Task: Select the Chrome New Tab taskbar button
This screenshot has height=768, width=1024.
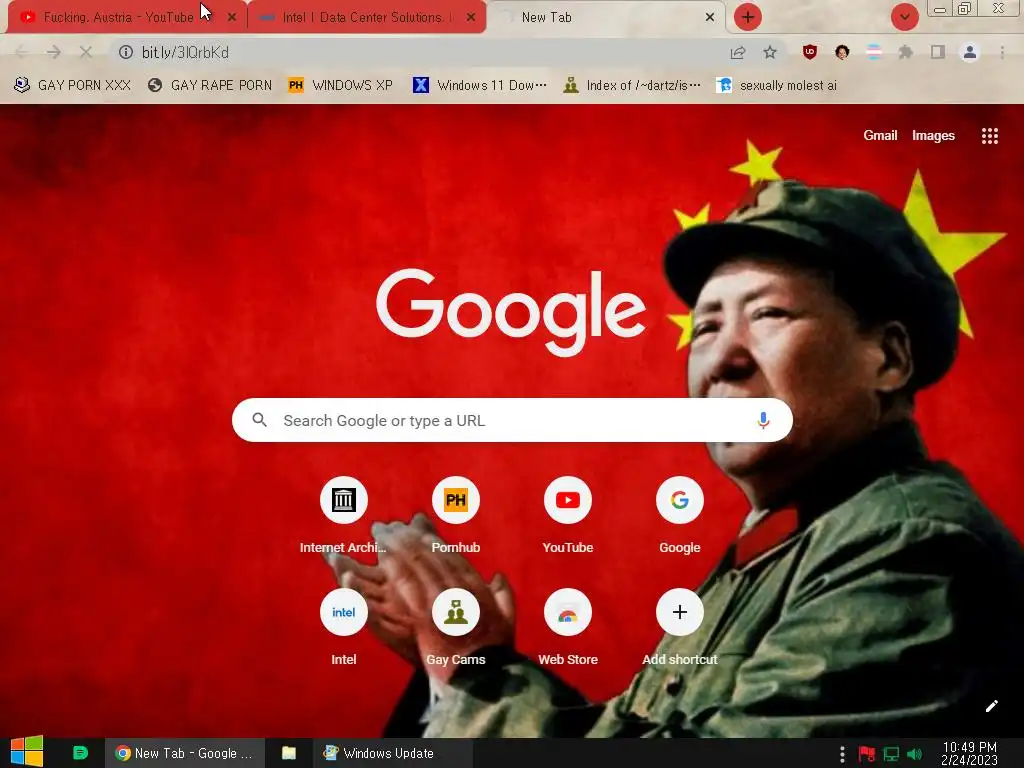Action: tap(184, 753)
